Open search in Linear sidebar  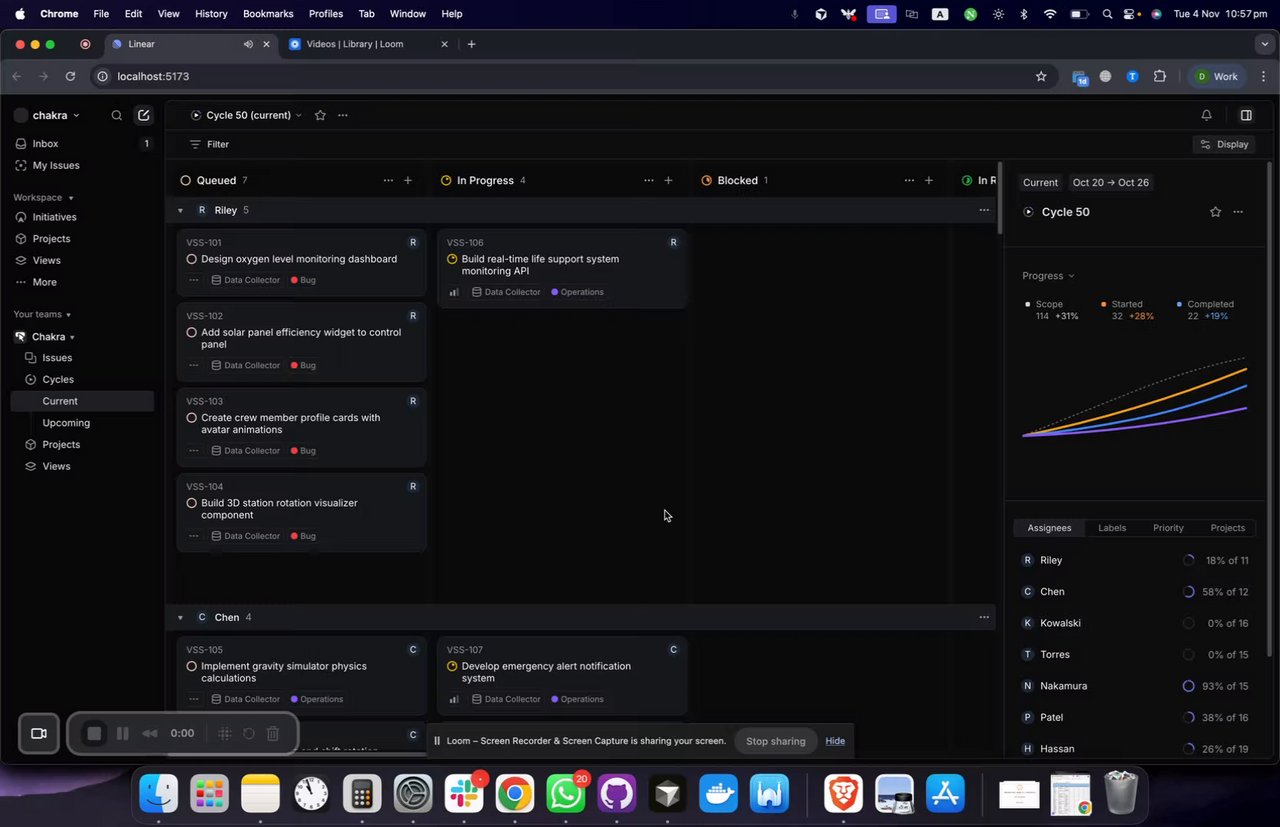click(117, 115)
